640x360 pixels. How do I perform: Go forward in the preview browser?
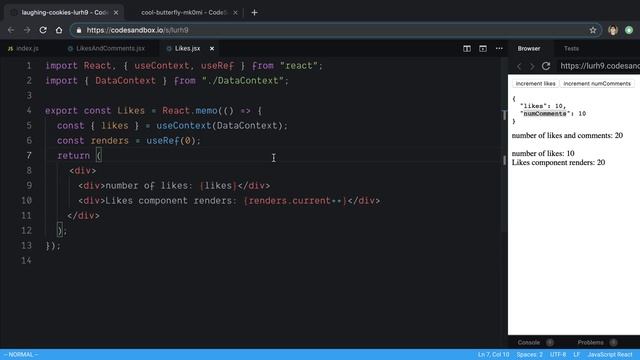[x=532, y=66]
